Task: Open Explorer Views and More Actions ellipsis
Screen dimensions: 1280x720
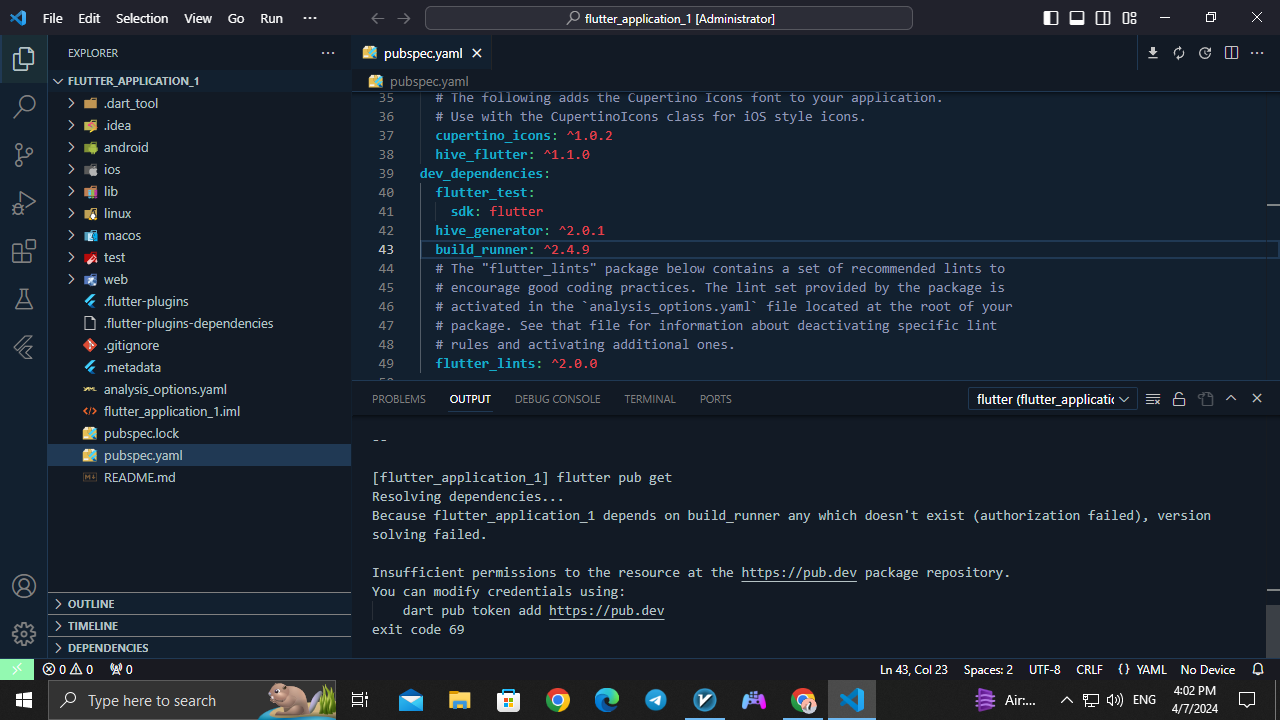Action: click(328, 53)
